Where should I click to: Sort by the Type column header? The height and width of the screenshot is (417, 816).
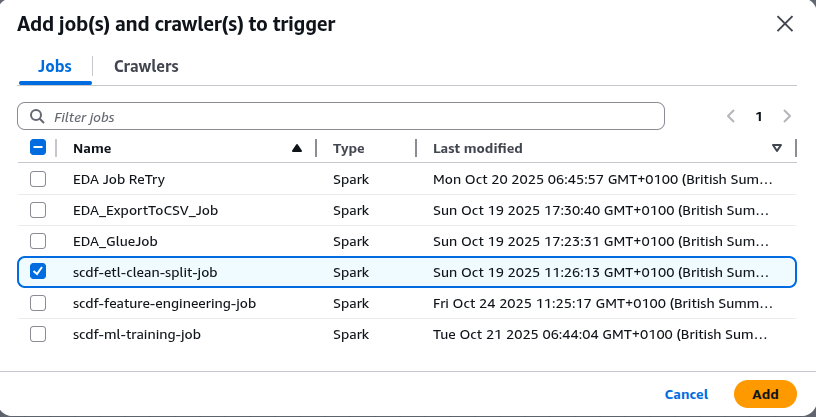(349, 148)
